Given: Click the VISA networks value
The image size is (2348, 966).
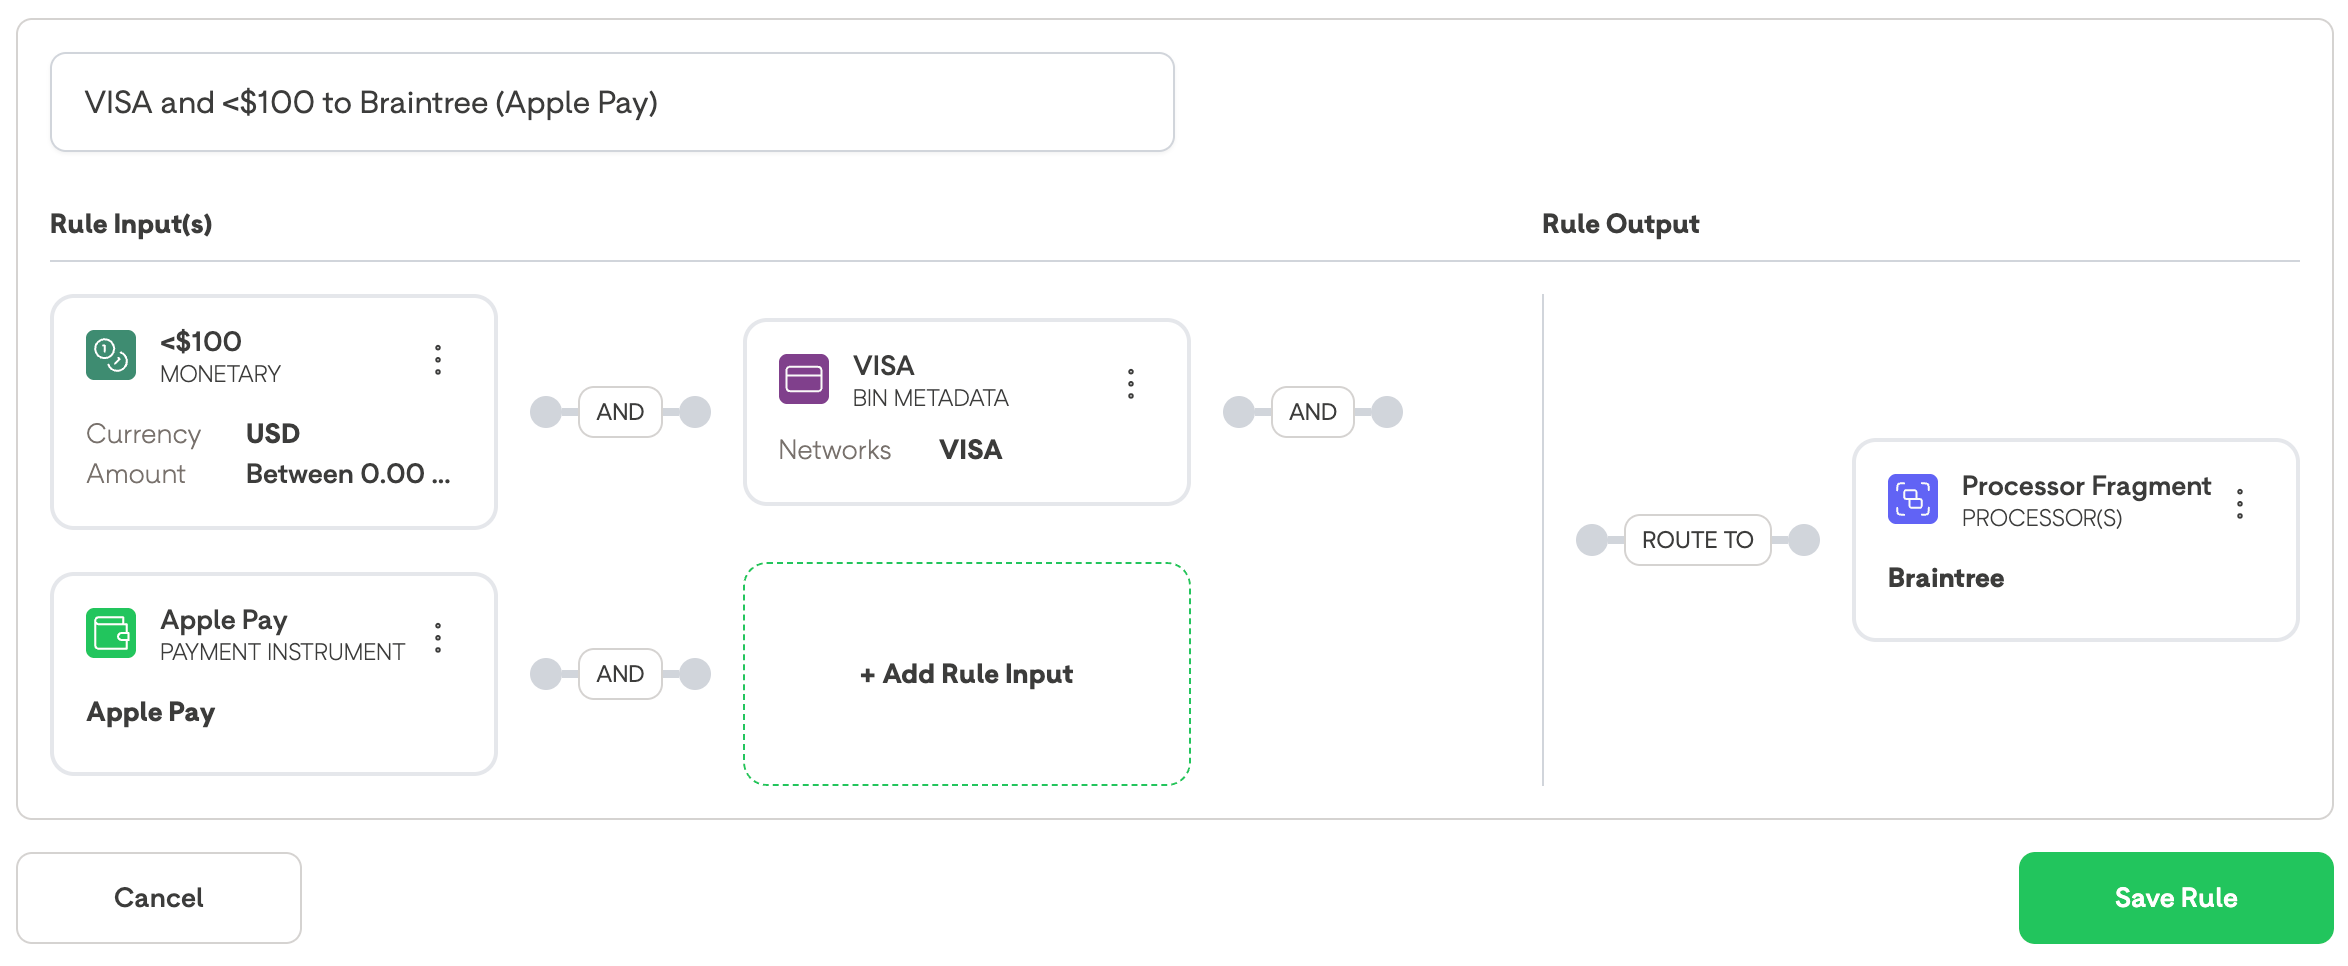Looking at the screenshot, I should pos(971,450).
